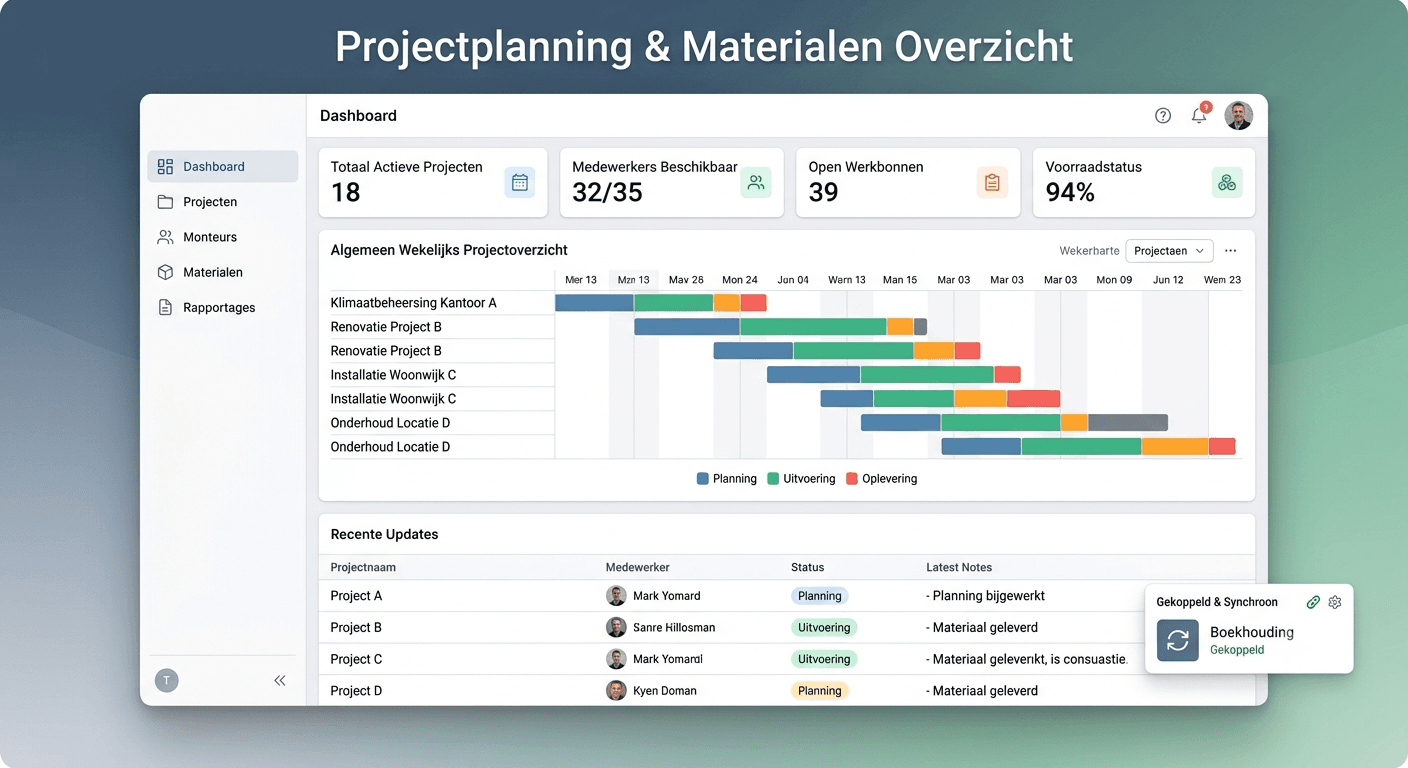This screenshot has width=1408, height=768.
Task: Click the Planning status badge of Project A
Action: click(x=820, y=596)
